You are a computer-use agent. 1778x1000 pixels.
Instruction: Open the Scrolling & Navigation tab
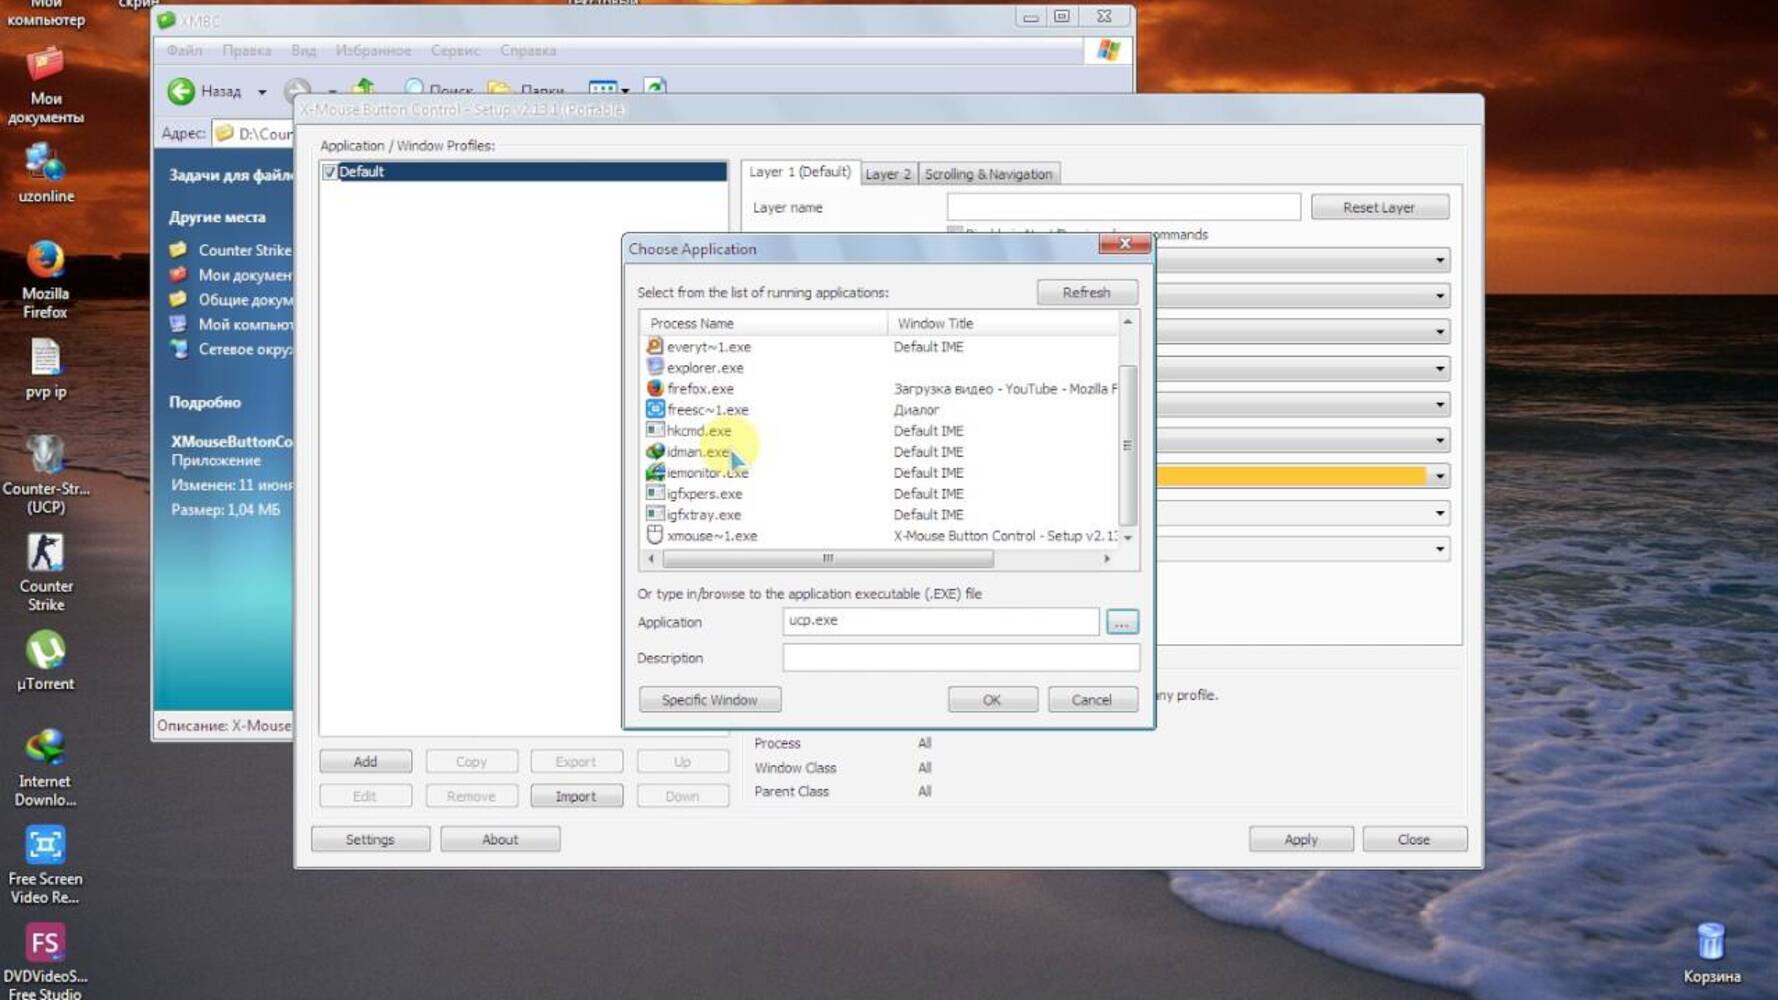click(988, 174)
